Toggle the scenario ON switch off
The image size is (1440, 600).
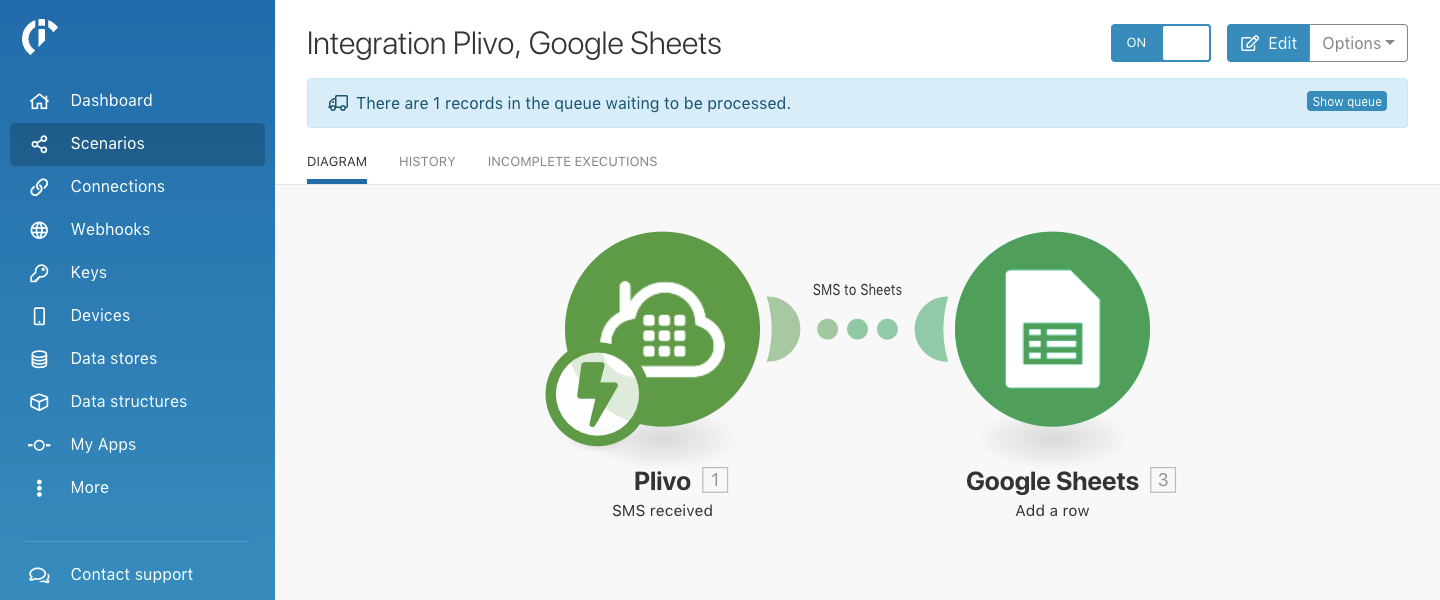[x=1161, y=43]
